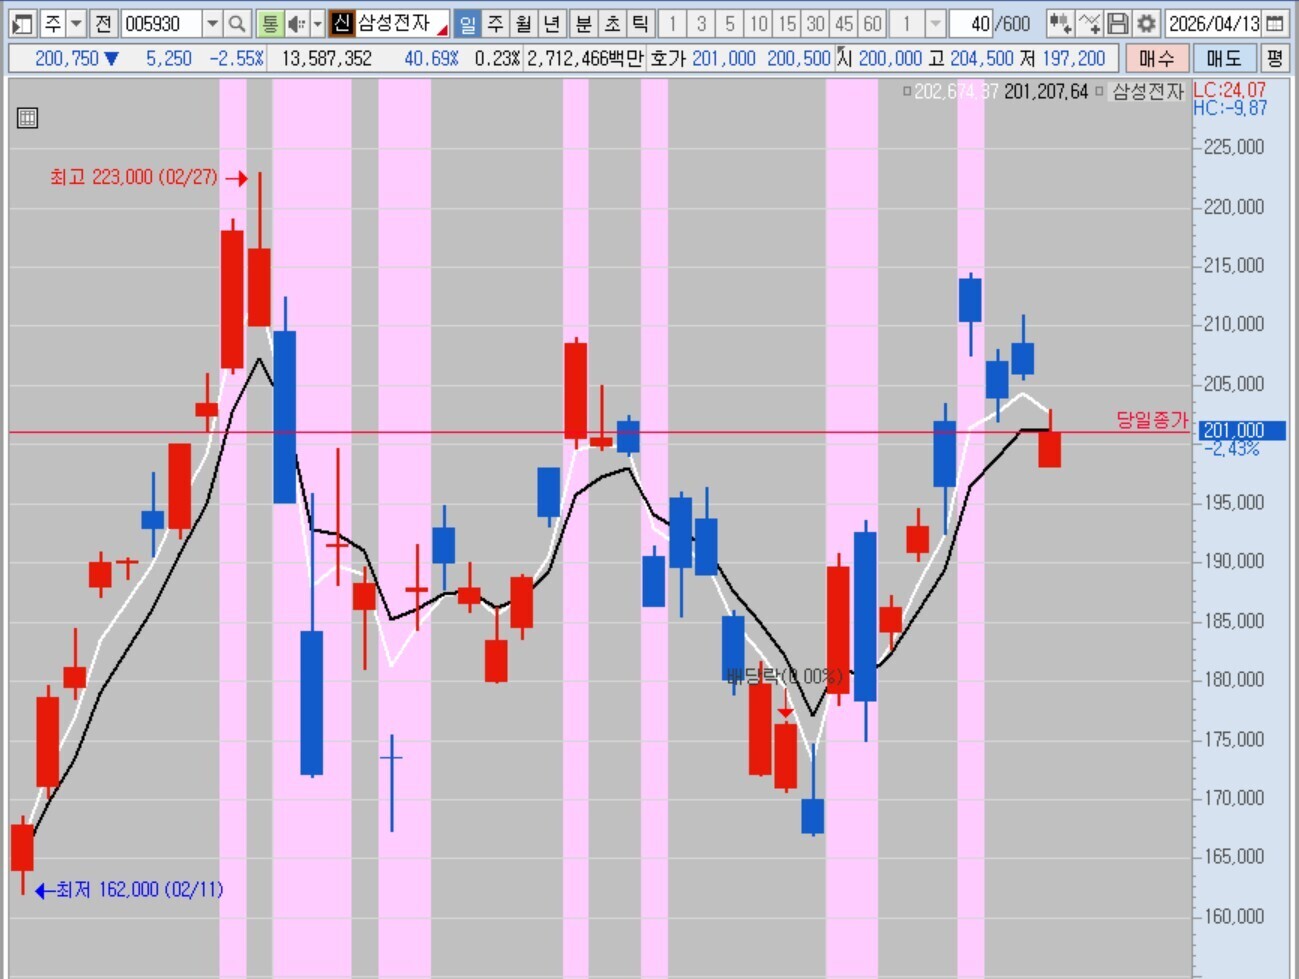The image size is (1299, 979).
Task: Expand the 주 type dropdown arrow
Action: [76, 23]
